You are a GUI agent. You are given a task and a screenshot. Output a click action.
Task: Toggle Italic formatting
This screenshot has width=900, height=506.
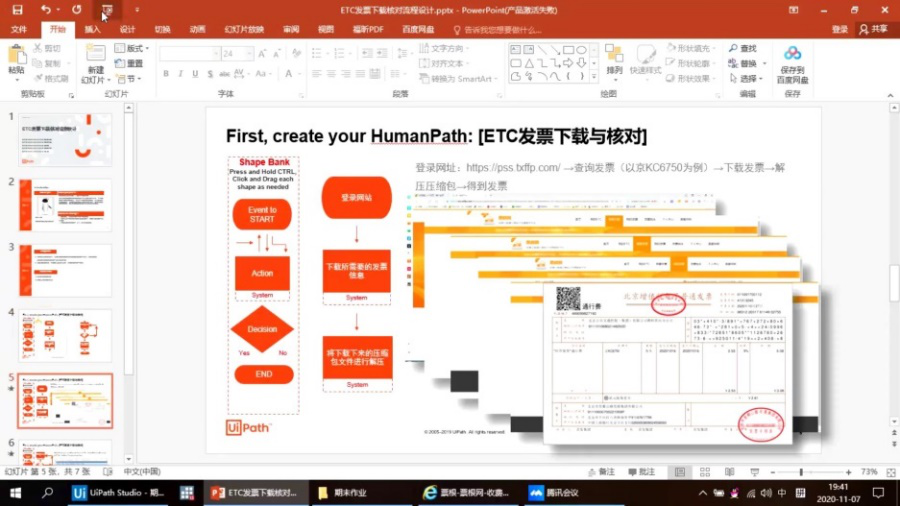pos(180,74)
